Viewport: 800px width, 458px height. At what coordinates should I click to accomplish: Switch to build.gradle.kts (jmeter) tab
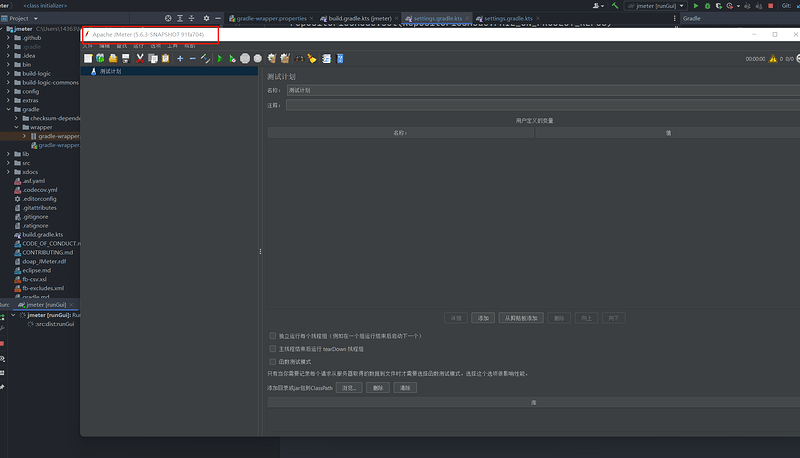359,18
